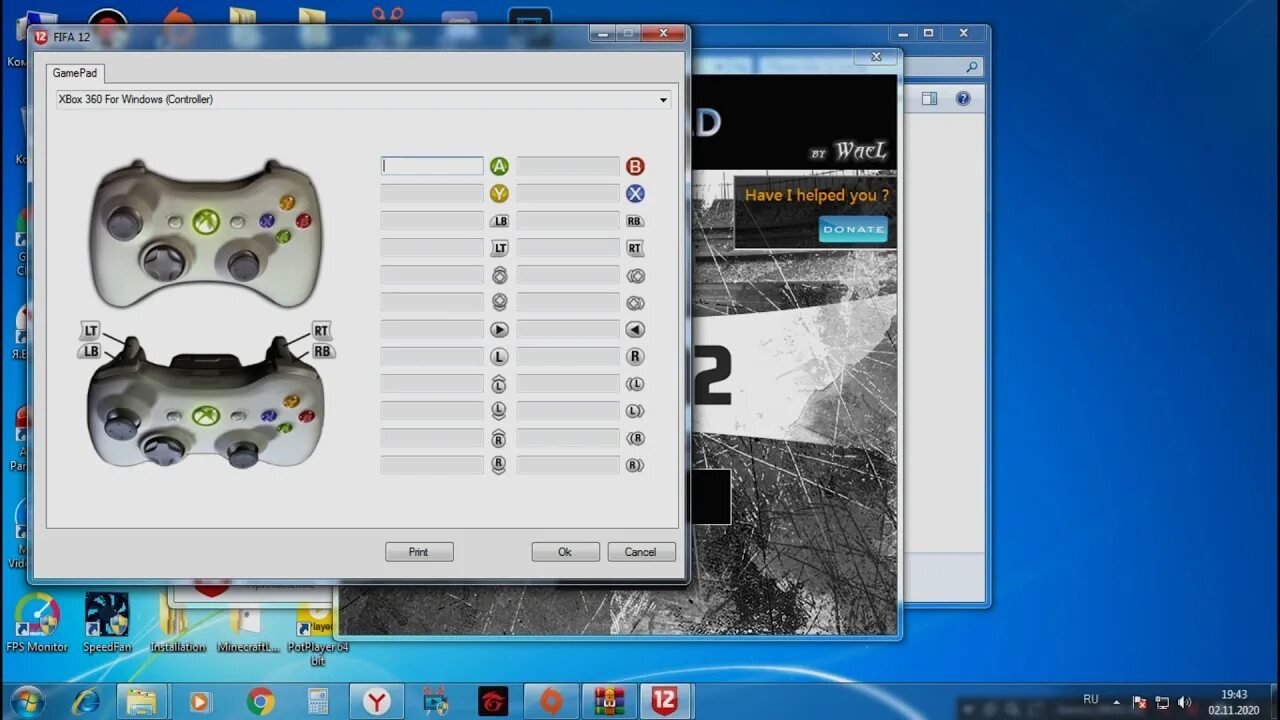Click the SpeedFan desktop shortcut
Image resolution: width=1280 pixels, height=720 pixels.
(107, 624)
